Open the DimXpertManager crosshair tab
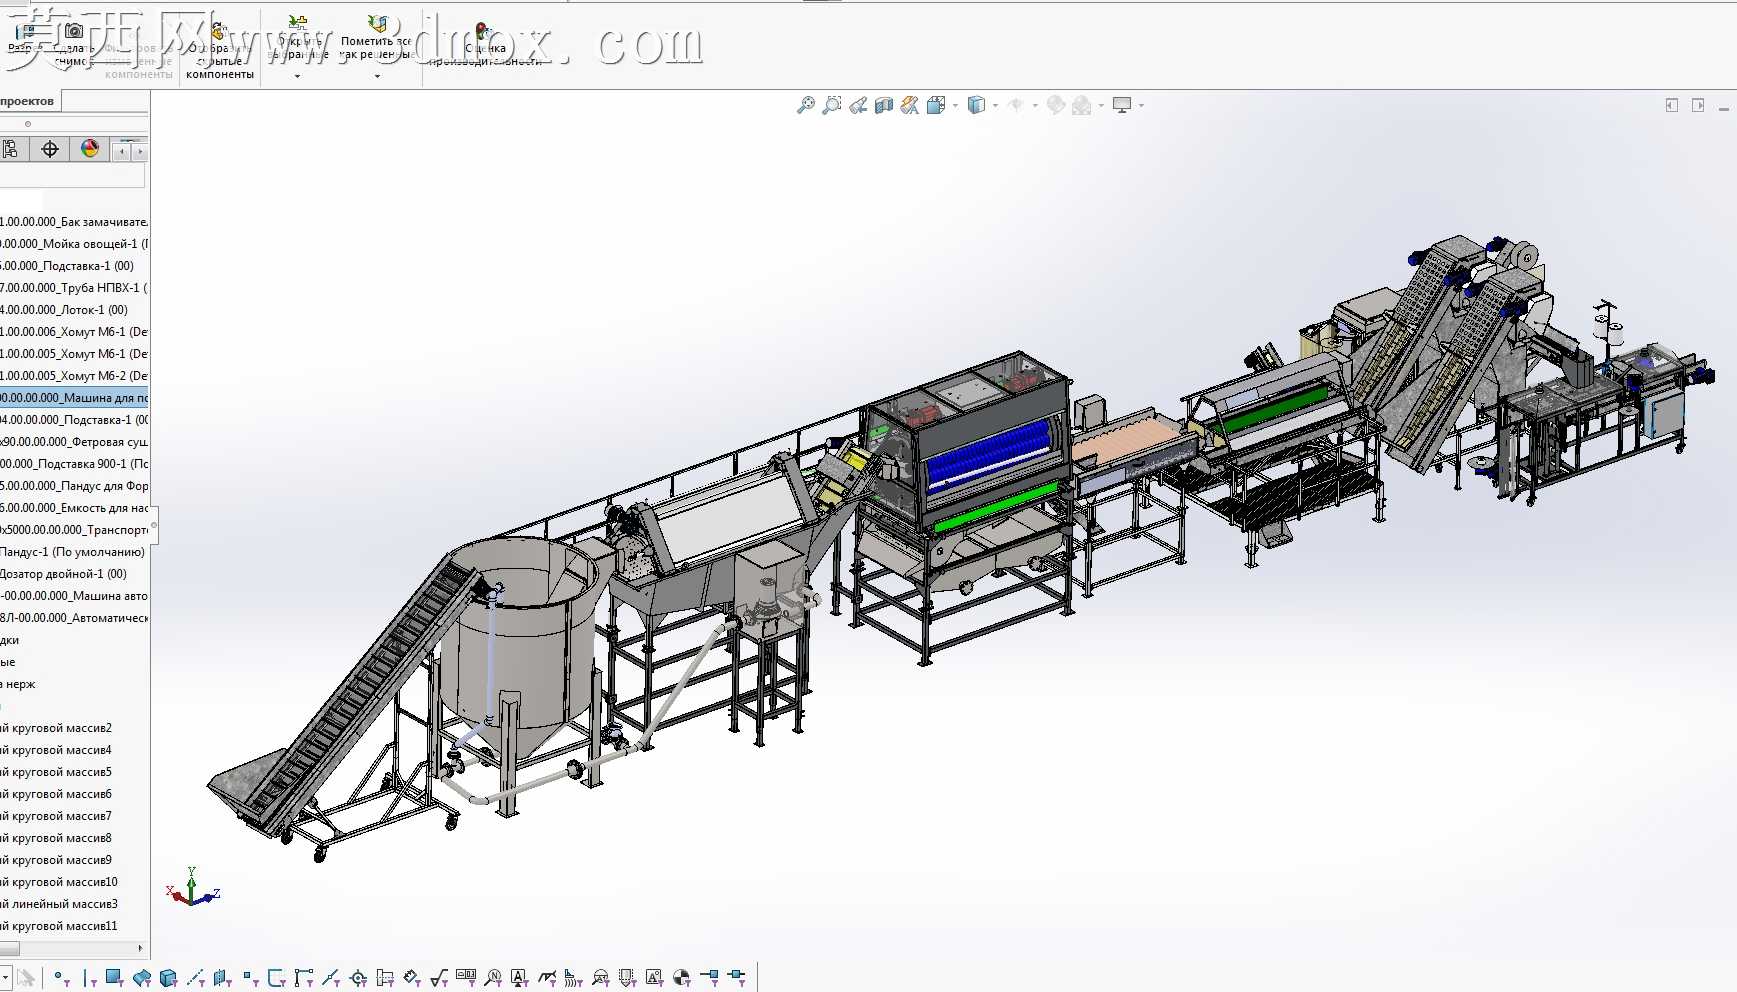 tap(50, 150)
